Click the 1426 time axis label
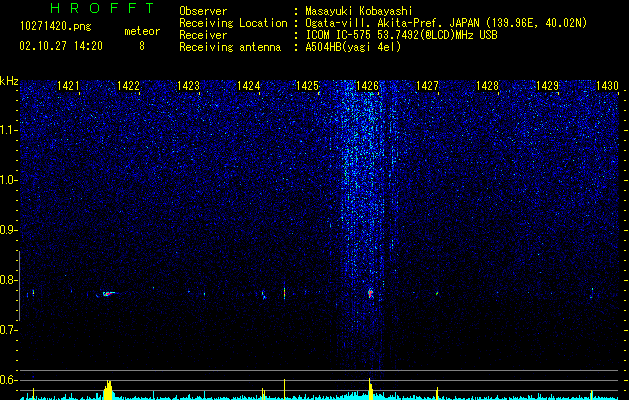This screenshot has width=629, height=400. pos(367,86)
